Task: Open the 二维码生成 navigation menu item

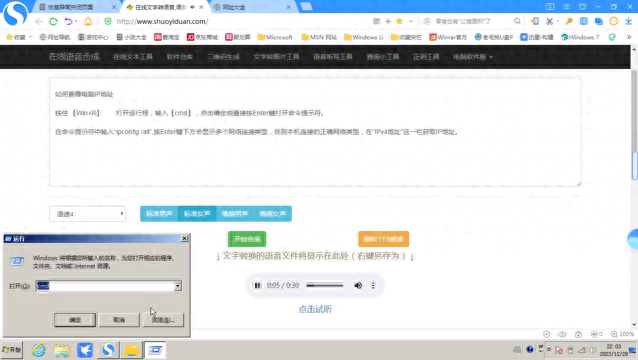Action: [223, 57]
